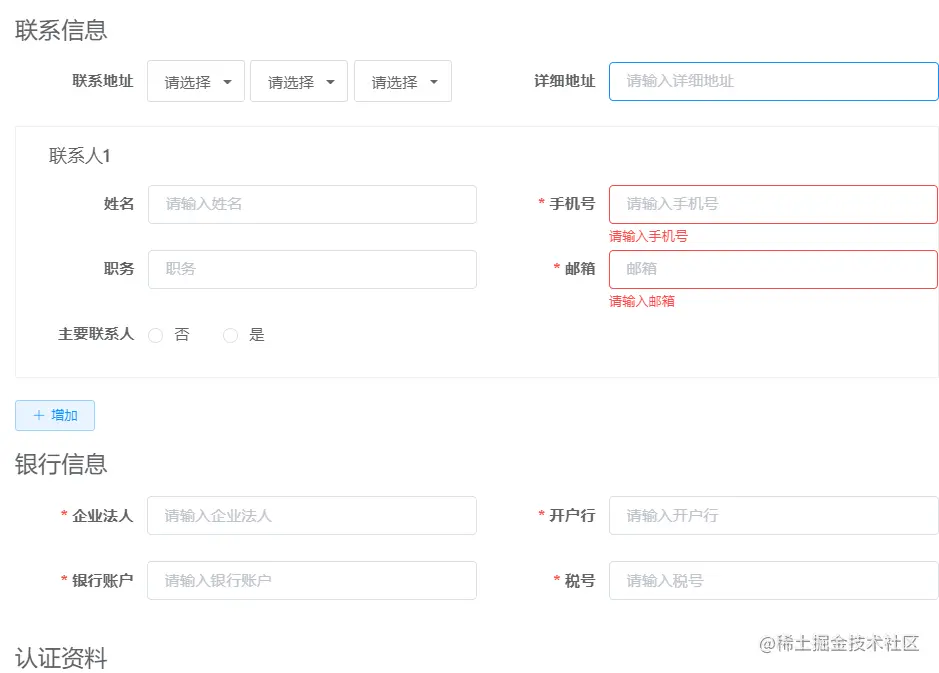
Task: Focus the 税号 input field
Action: point(773,581)
